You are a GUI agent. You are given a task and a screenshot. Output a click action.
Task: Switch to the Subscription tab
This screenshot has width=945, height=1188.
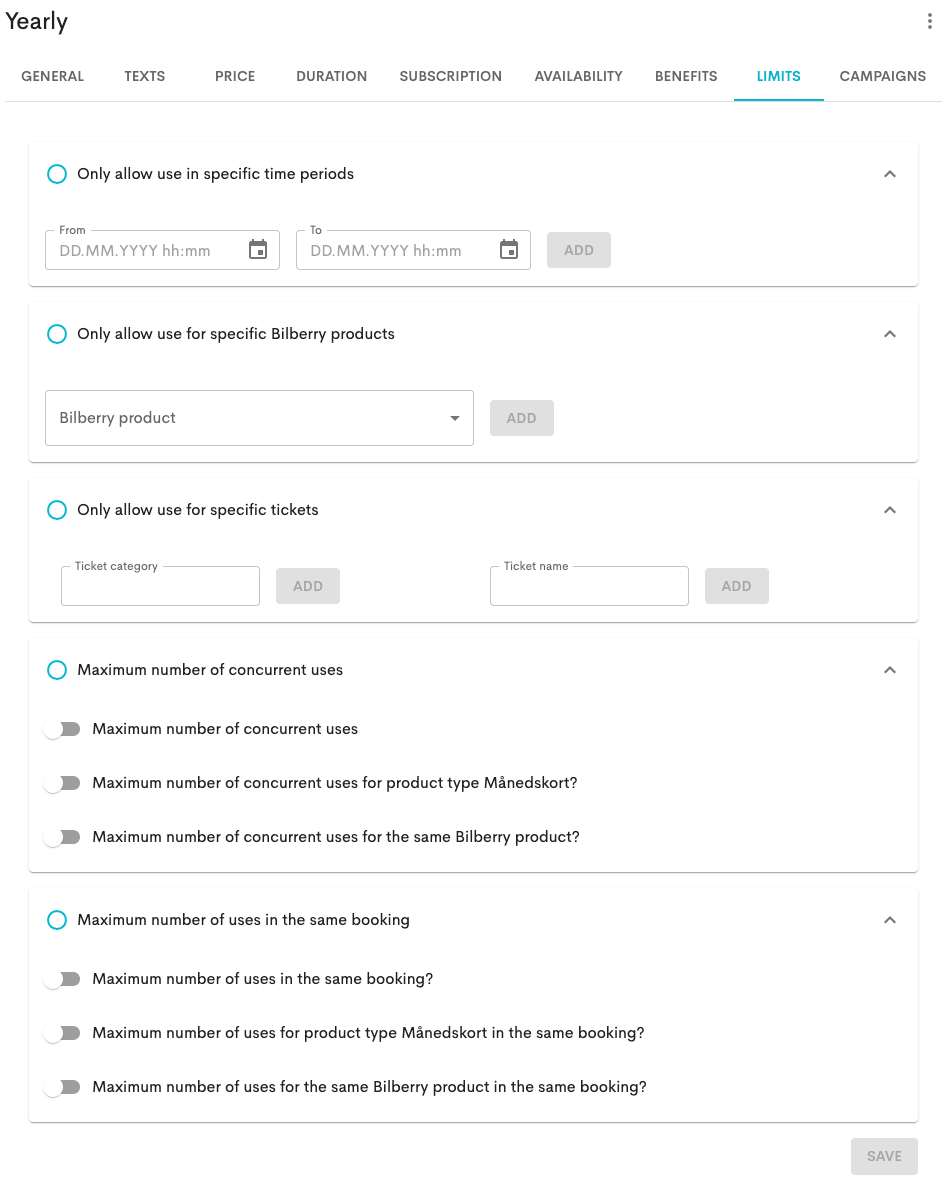(x=450, y=76)
